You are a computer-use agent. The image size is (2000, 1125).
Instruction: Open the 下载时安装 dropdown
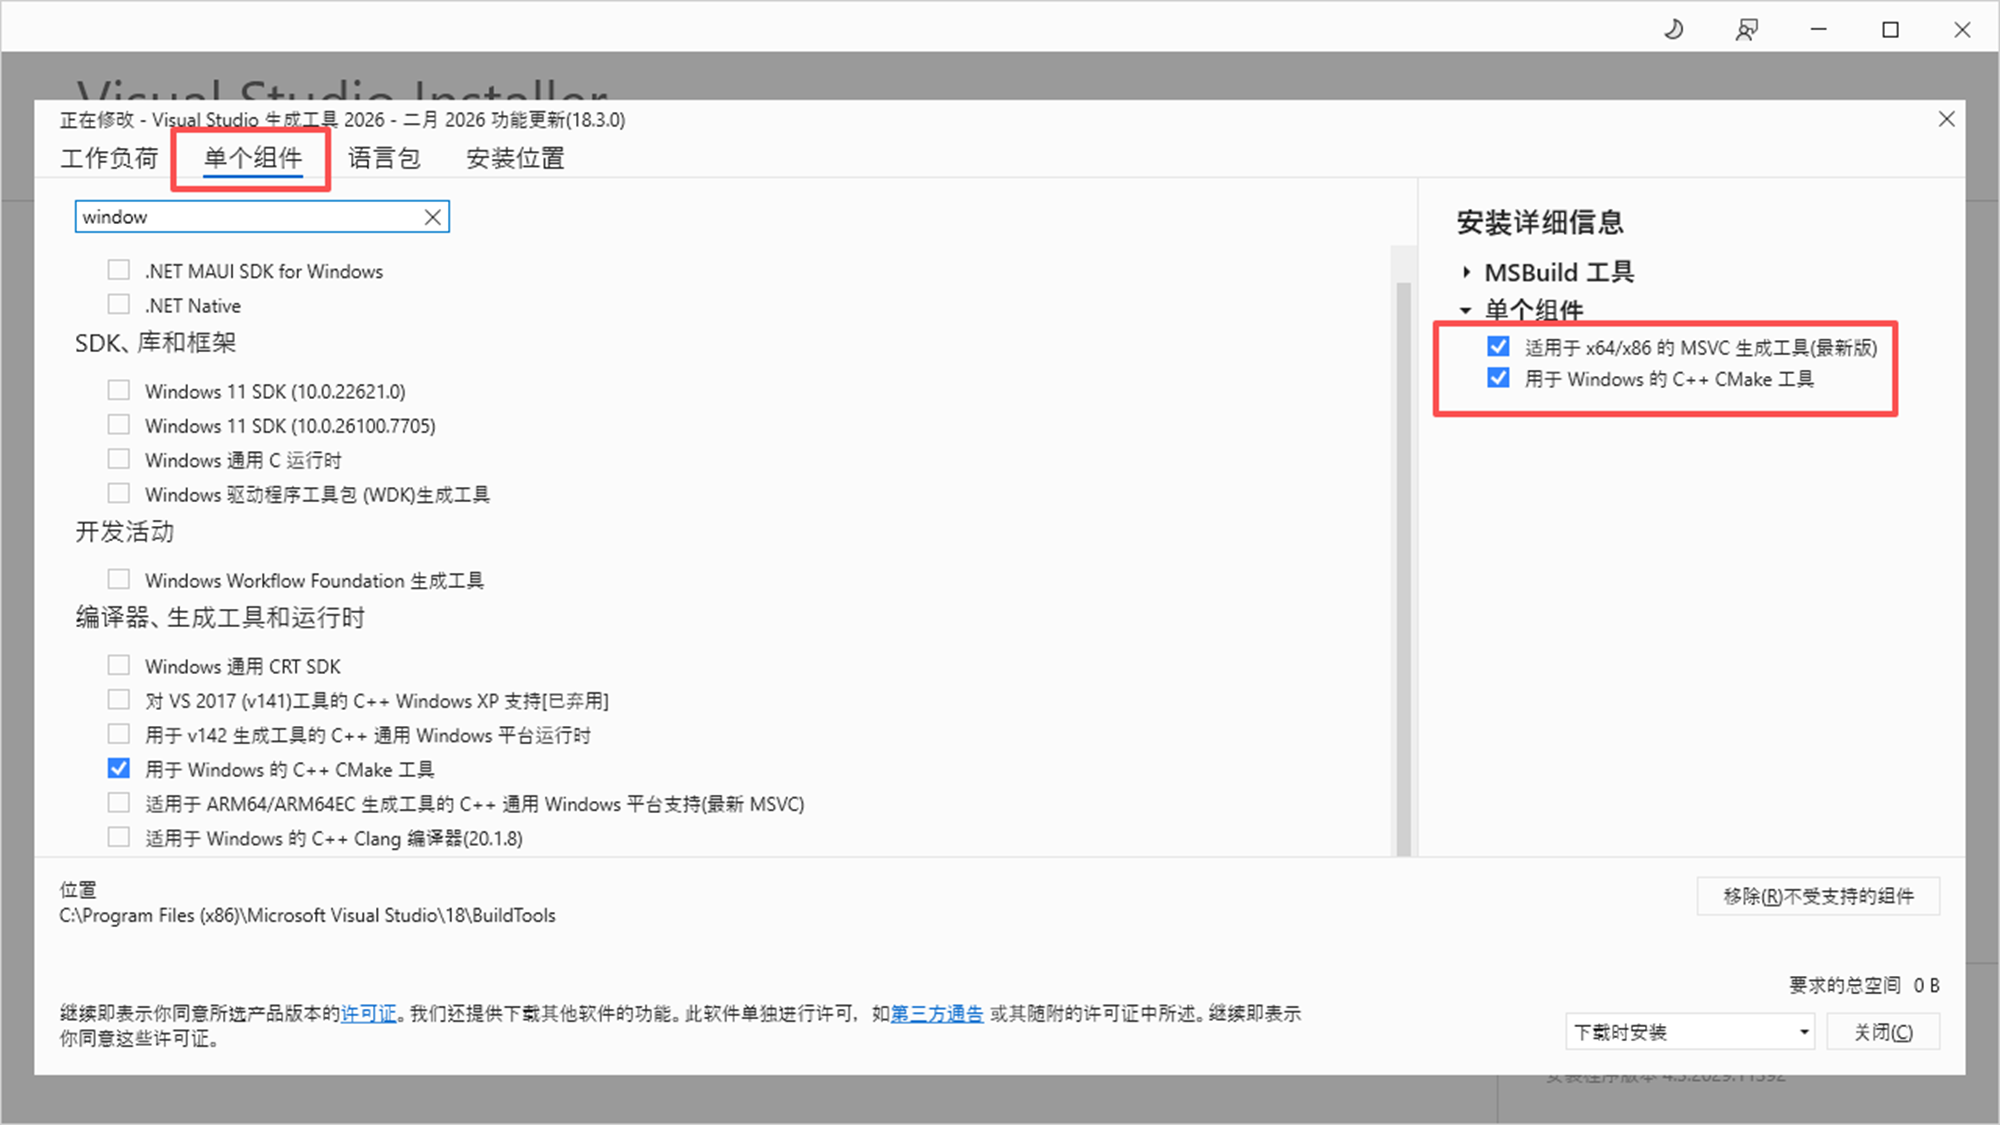[x=1690, y=1032]
